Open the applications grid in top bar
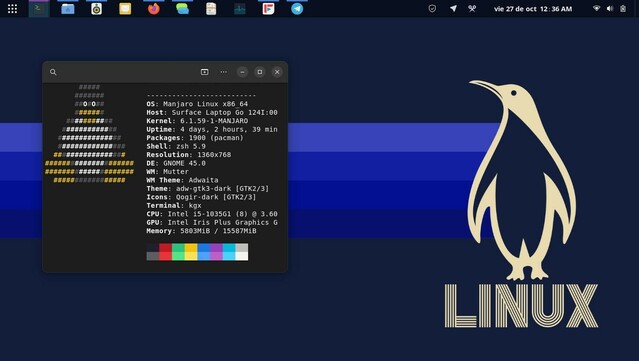The image size is (639, 361). (x=12, y=9)
